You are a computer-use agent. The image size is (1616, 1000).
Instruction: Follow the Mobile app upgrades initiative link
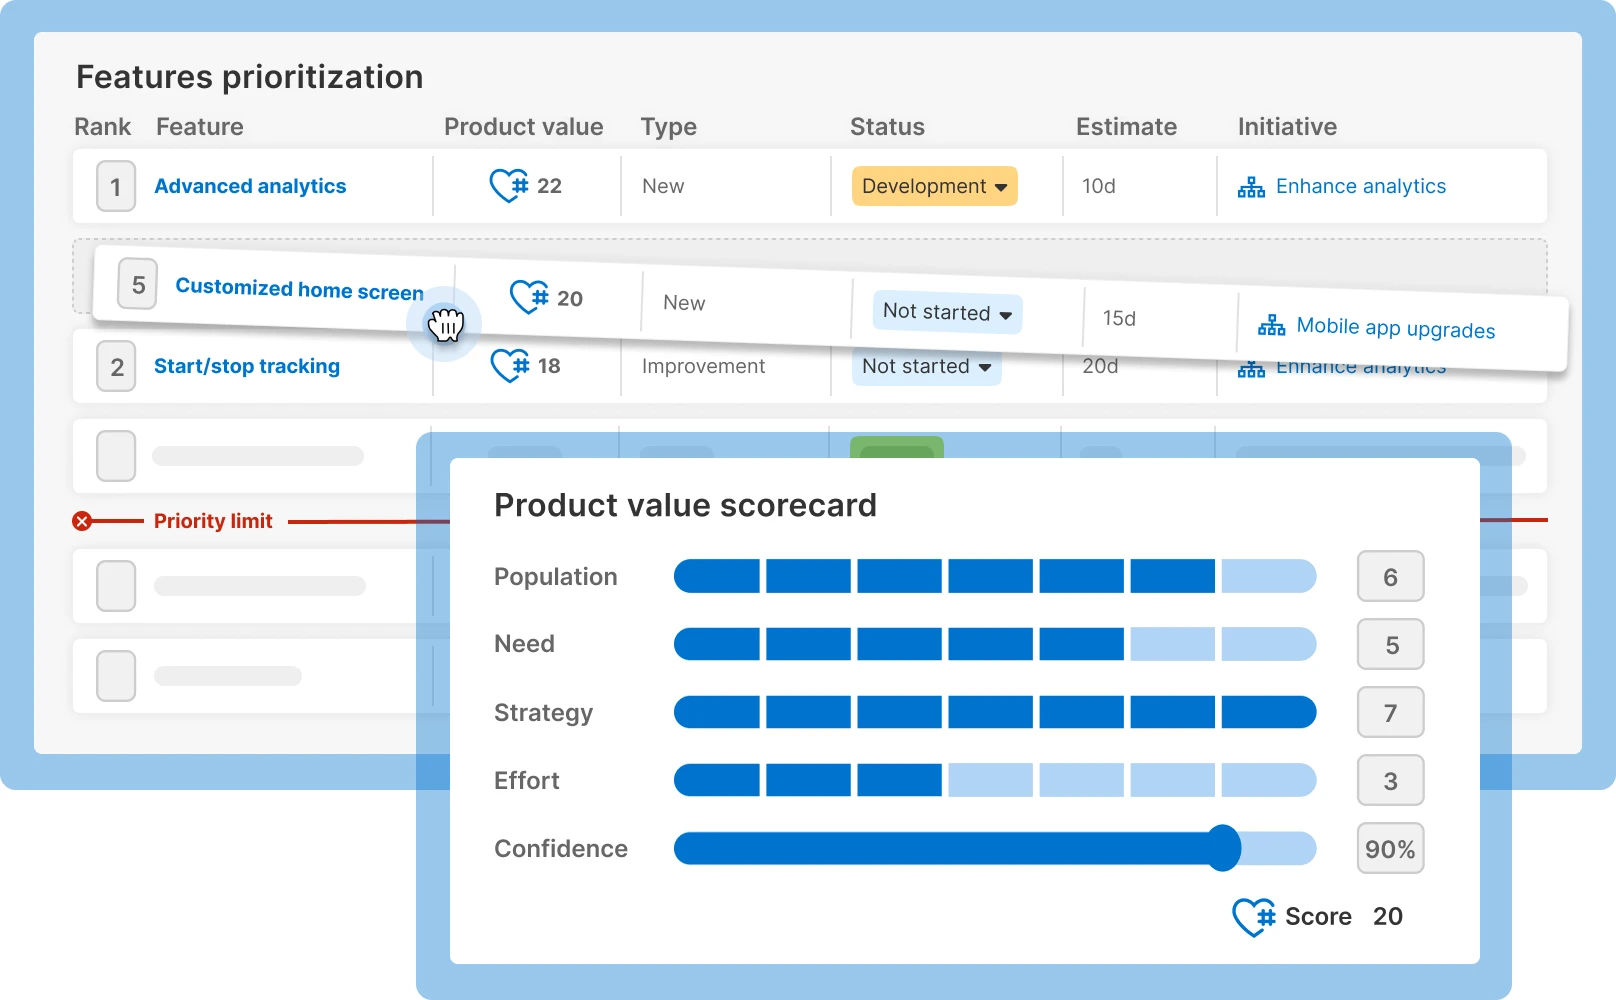1396,328
